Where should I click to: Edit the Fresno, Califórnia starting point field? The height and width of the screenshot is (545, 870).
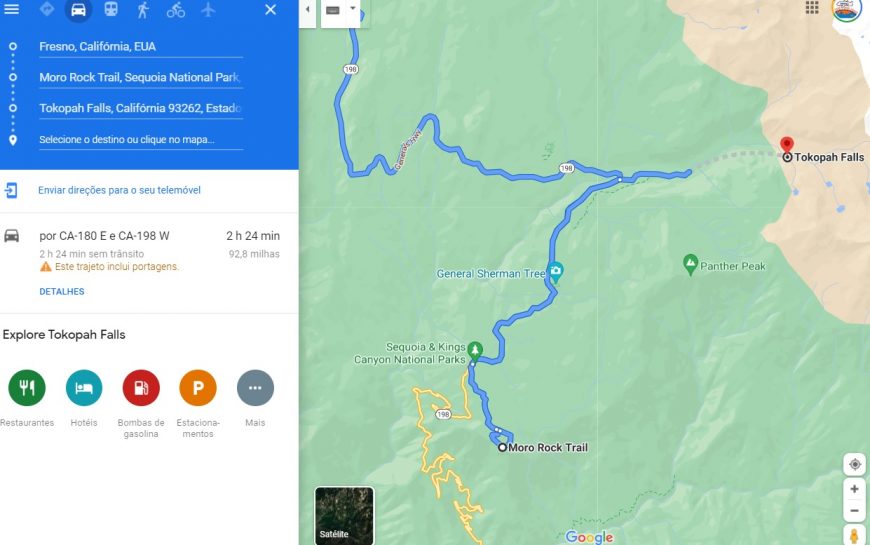(141, 47)
